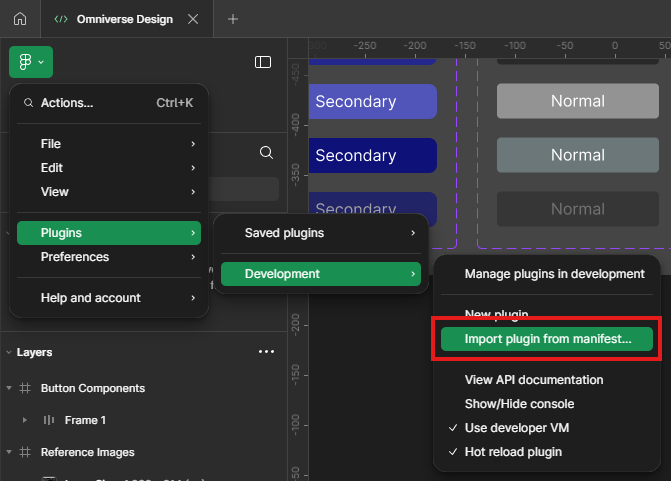This screenshot has width=671, height=481.
Task: Open the Layers panel three-dot menu
Action: pos(266,352)
